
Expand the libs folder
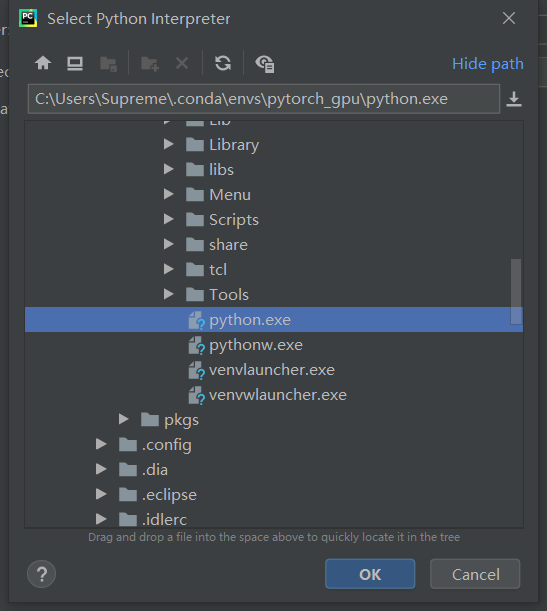point(168,169)
